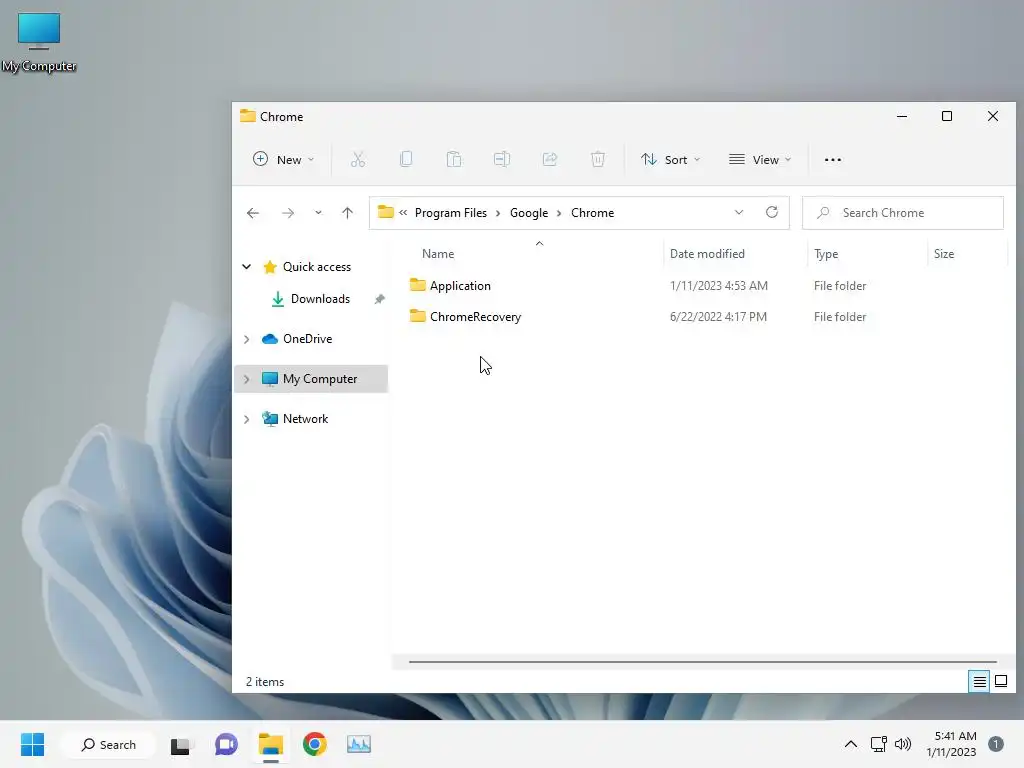The height and width of the screenshot is (768, 1024).
Task: Click the ChromeRecovery folder icon
Action: point(418,317)
